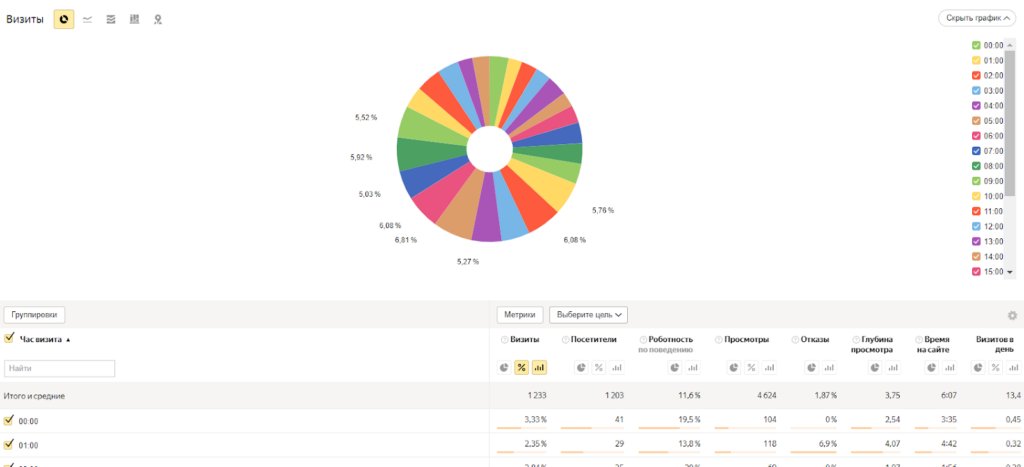Collapse chart with Скрыть график
The image size is (1024, 467).
pos(976,18)
